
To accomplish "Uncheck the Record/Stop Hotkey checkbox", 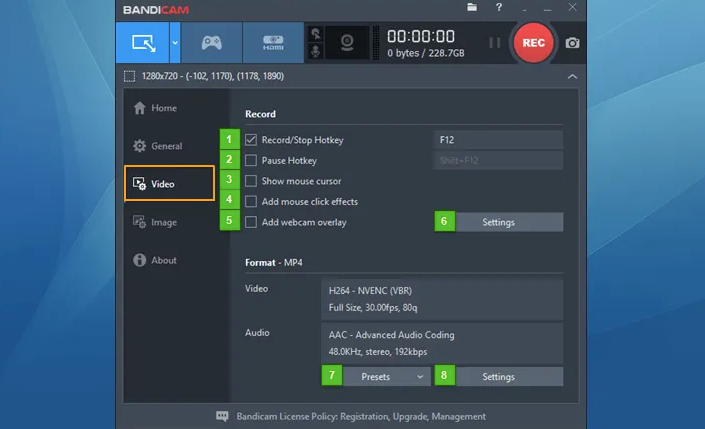I will (x=251, y=140).
